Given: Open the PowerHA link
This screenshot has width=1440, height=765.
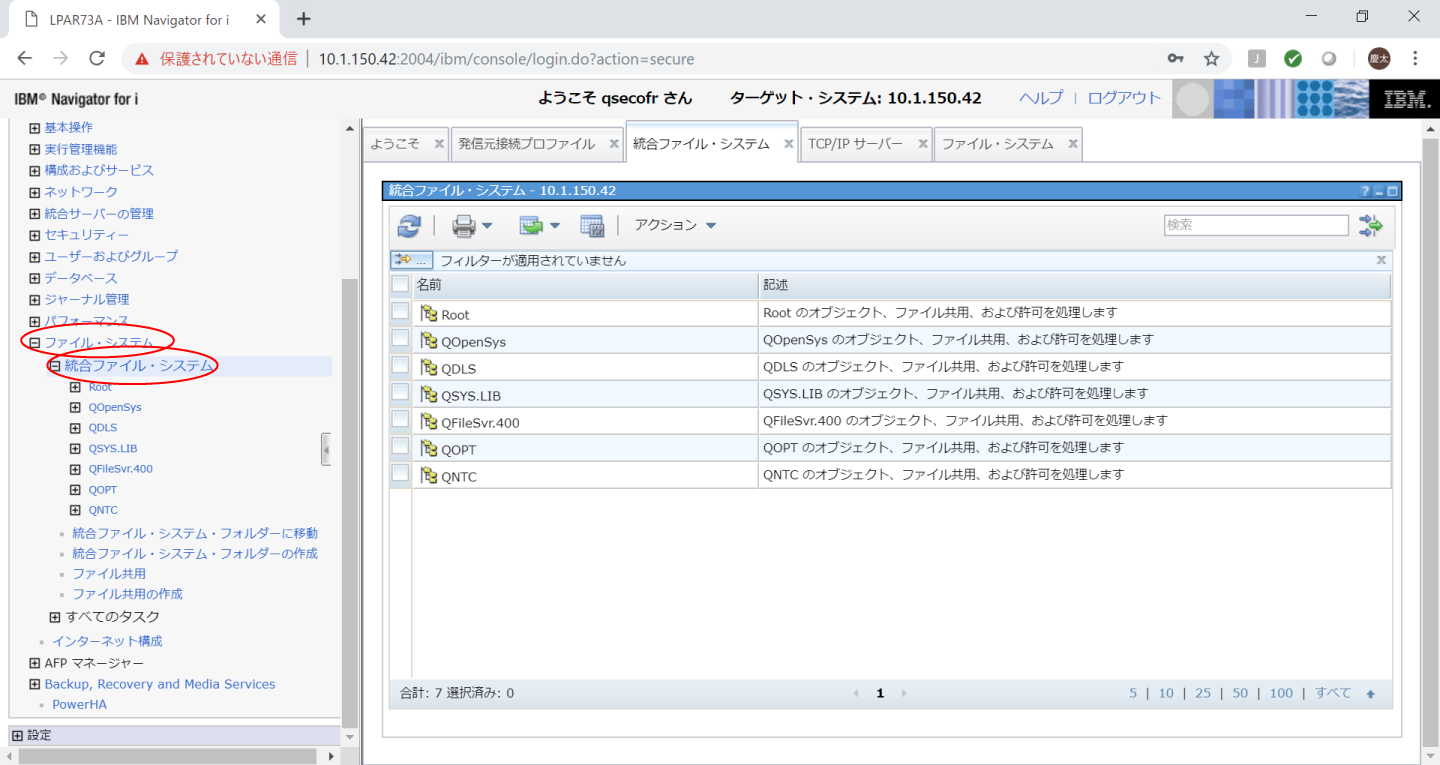Looking at the screenshot, I should click(79, 704).
